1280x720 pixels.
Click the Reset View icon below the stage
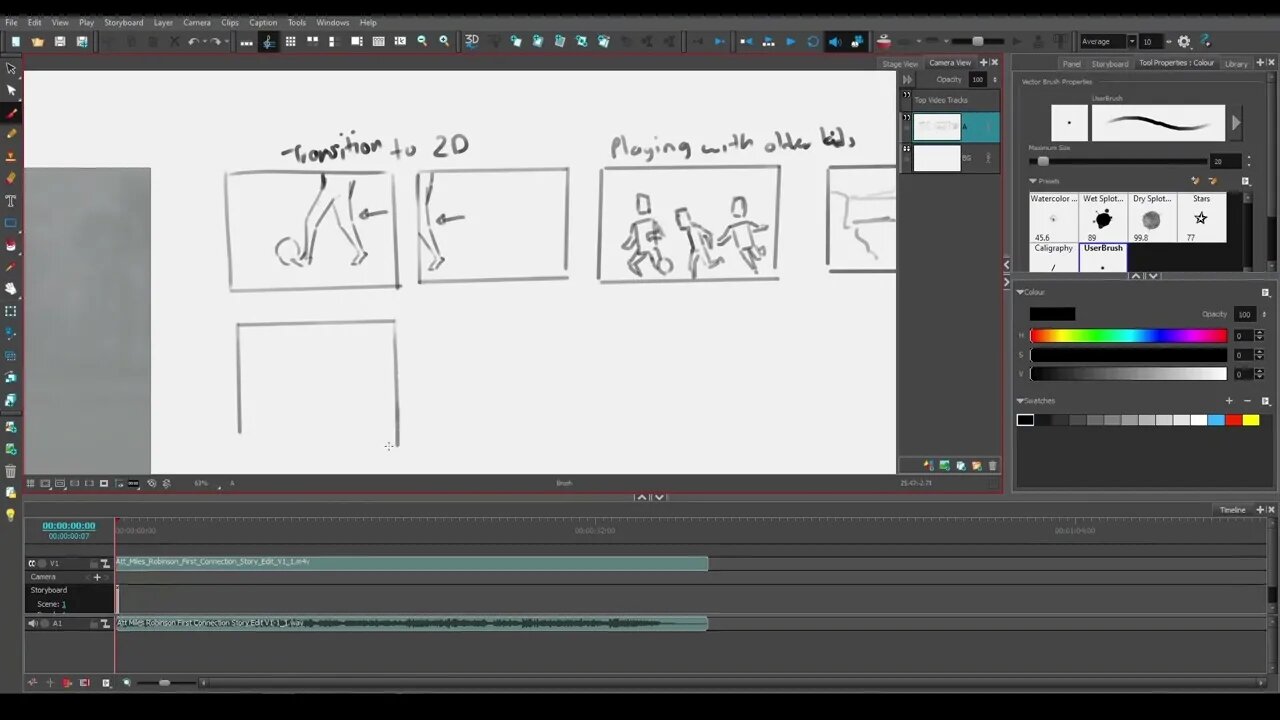[x=152, y=483]
